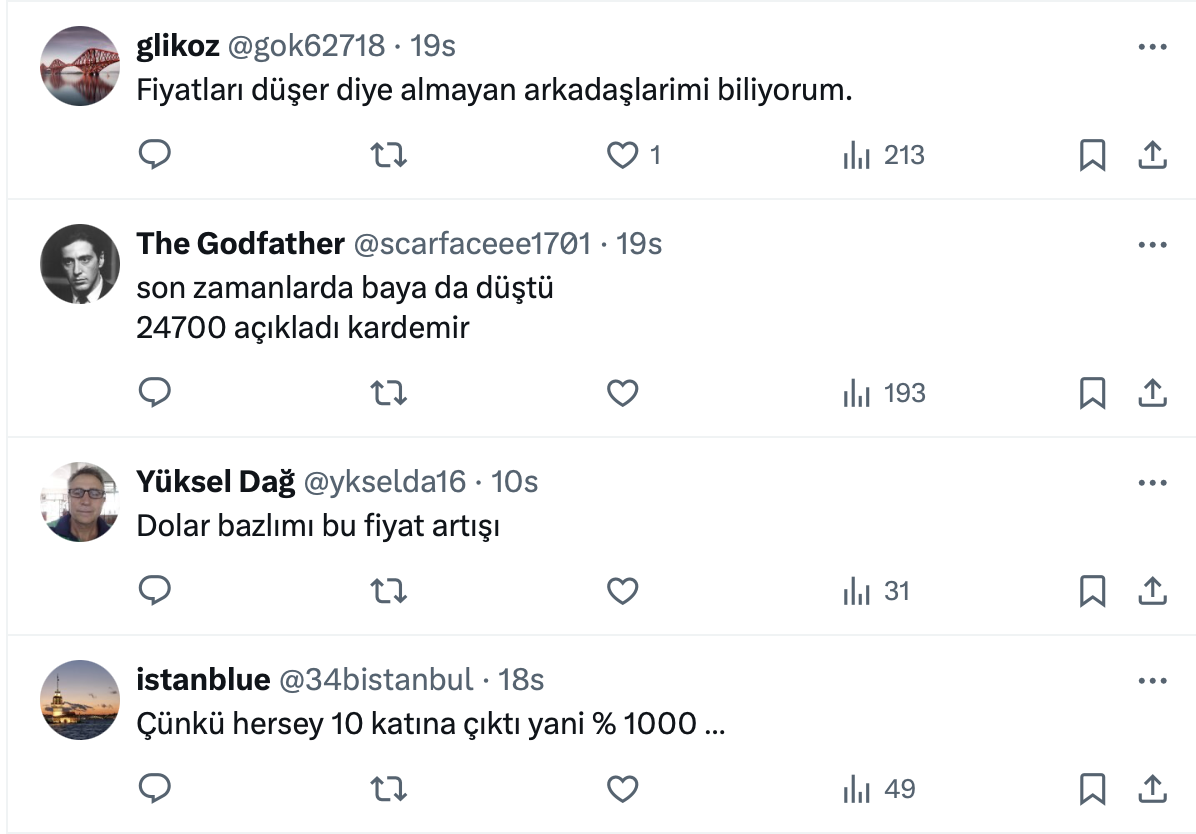Screen dimensions: 1196x834
Task: Open The Godfather profile name link
Action: pyautogui.click(x=240, y=244)
